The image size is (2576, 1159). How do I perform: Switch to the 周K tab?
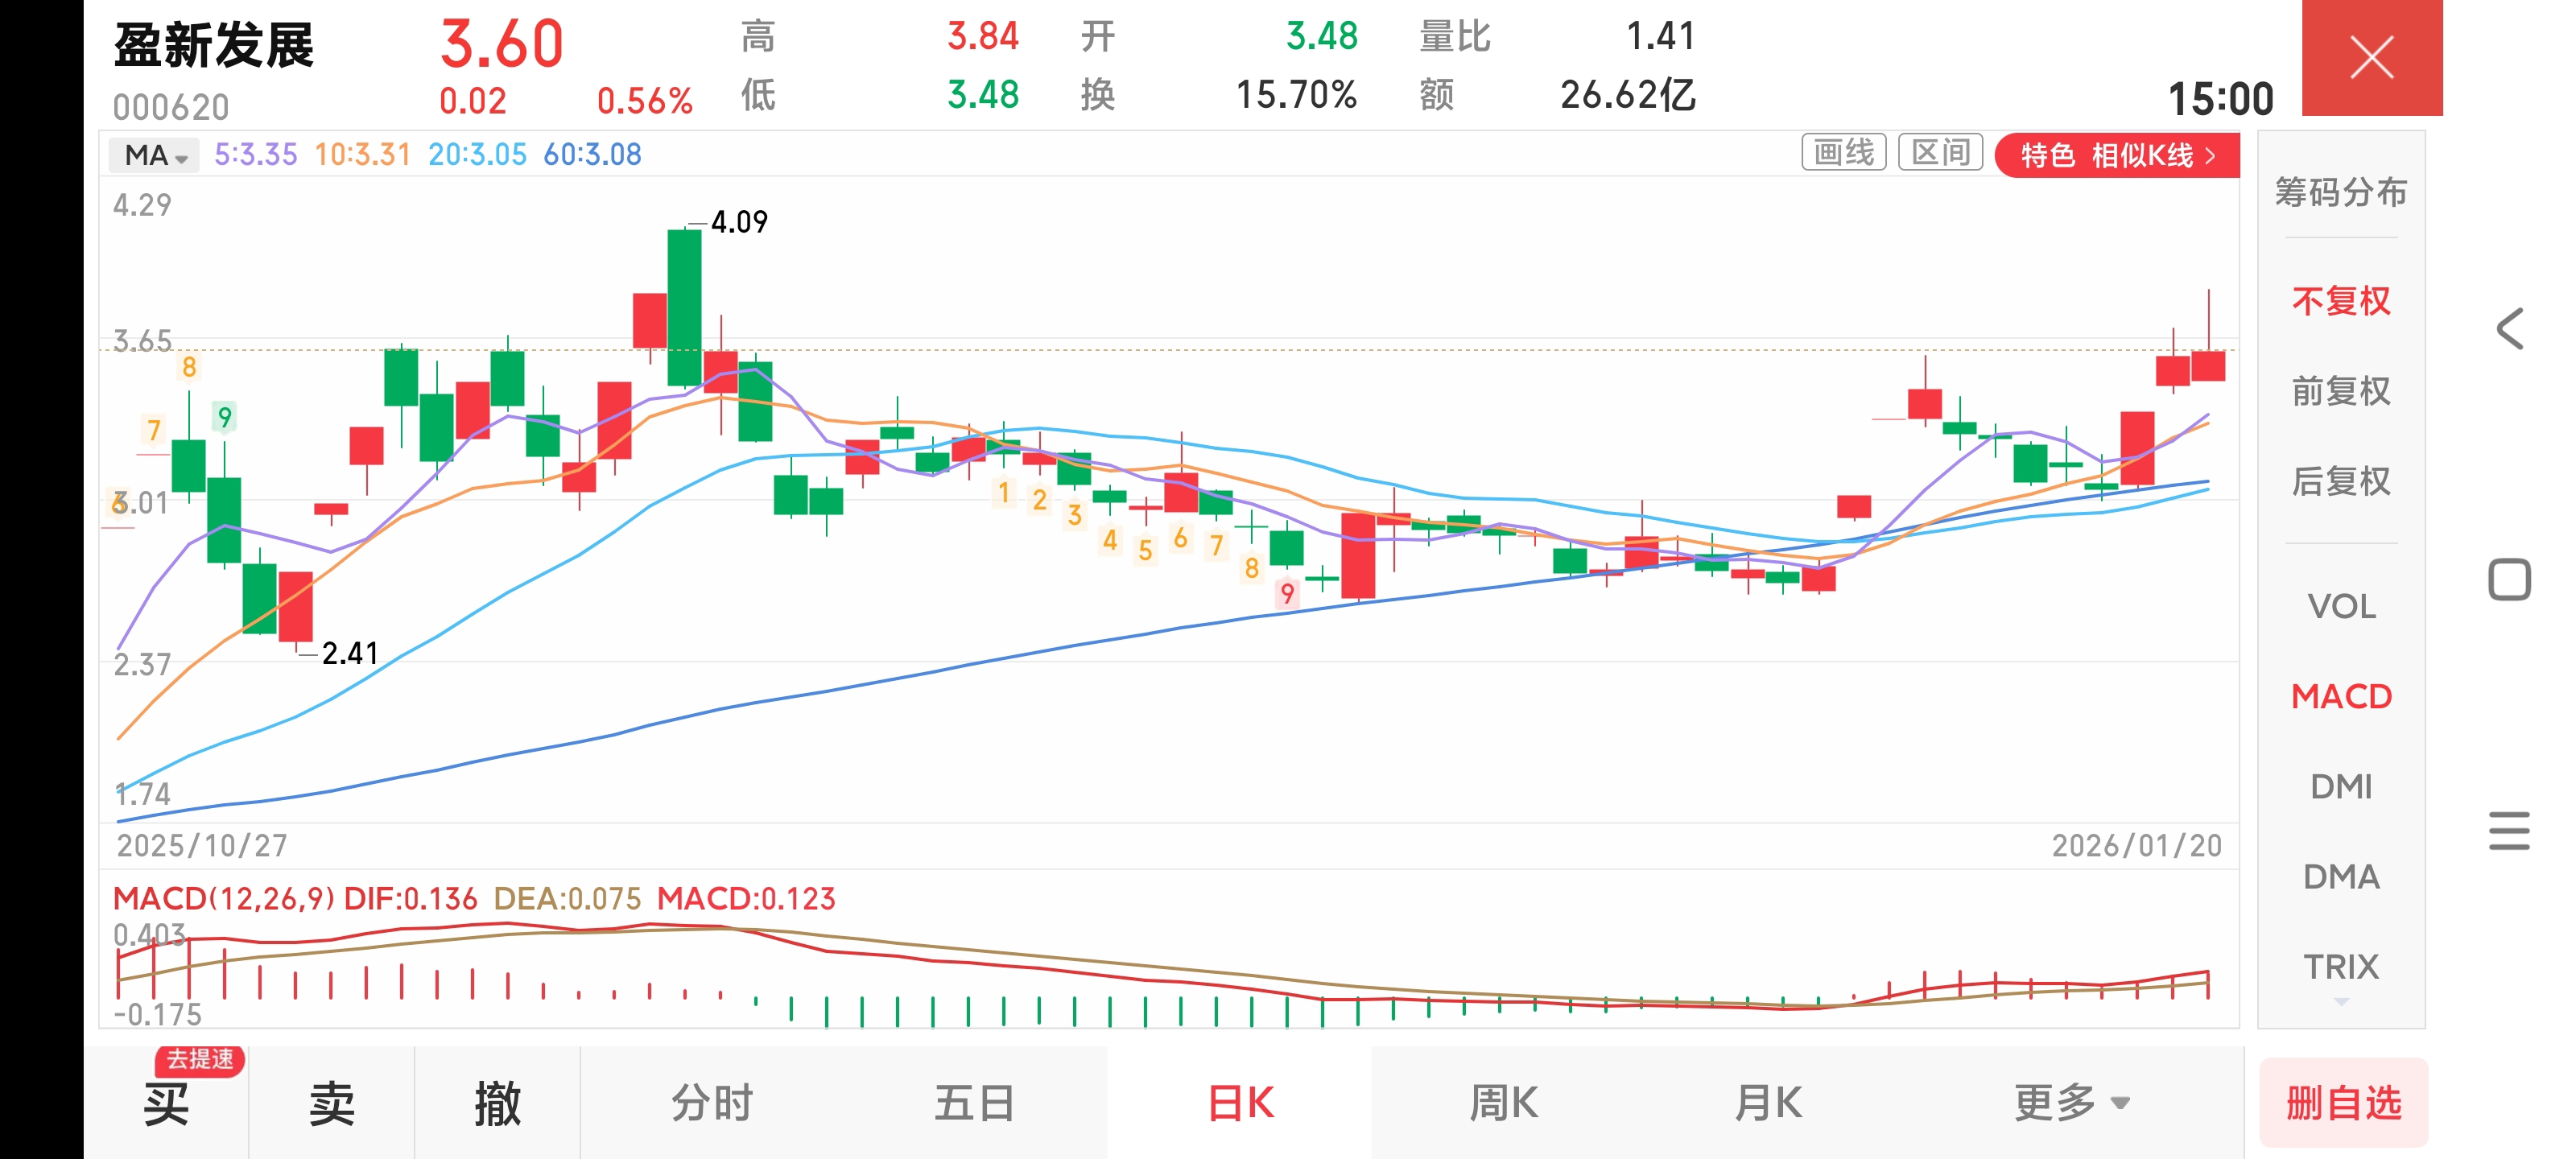pos(1503,1103)
